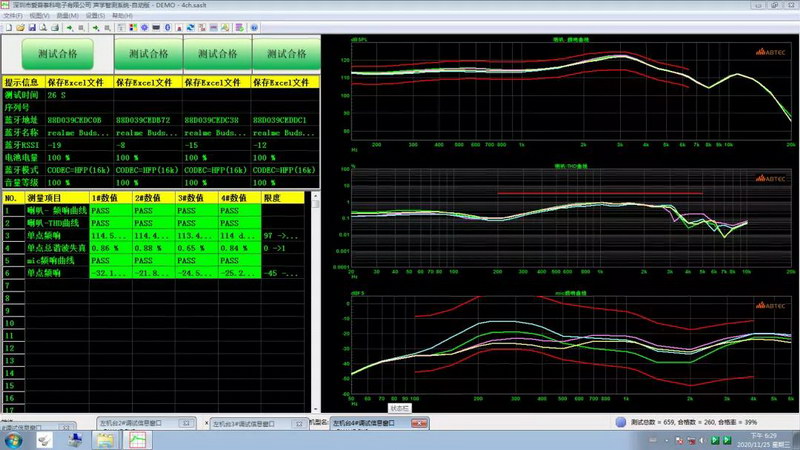This screenshot has width=800, height=450.
Task: Open the 测量(M) menu
Action: click(67, 16)
